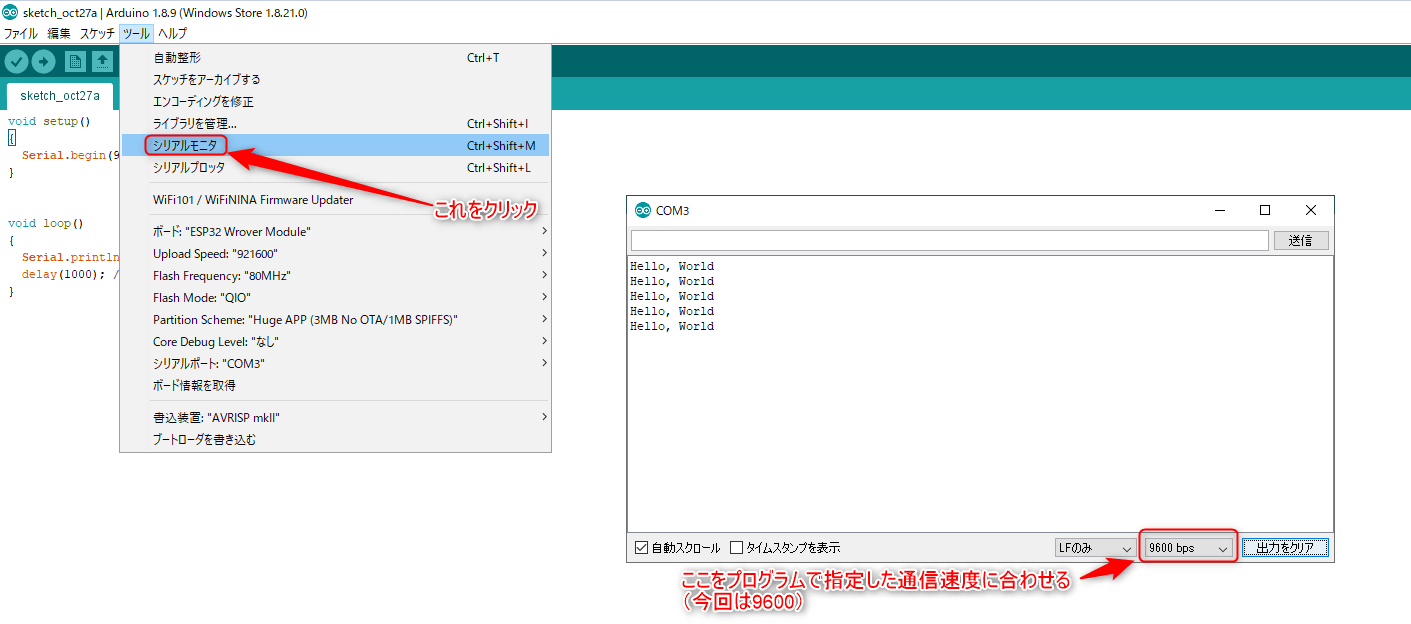Choose エンコーディングを修正 menu entry
Viewport: 1411px width, 624px height.
336,101
